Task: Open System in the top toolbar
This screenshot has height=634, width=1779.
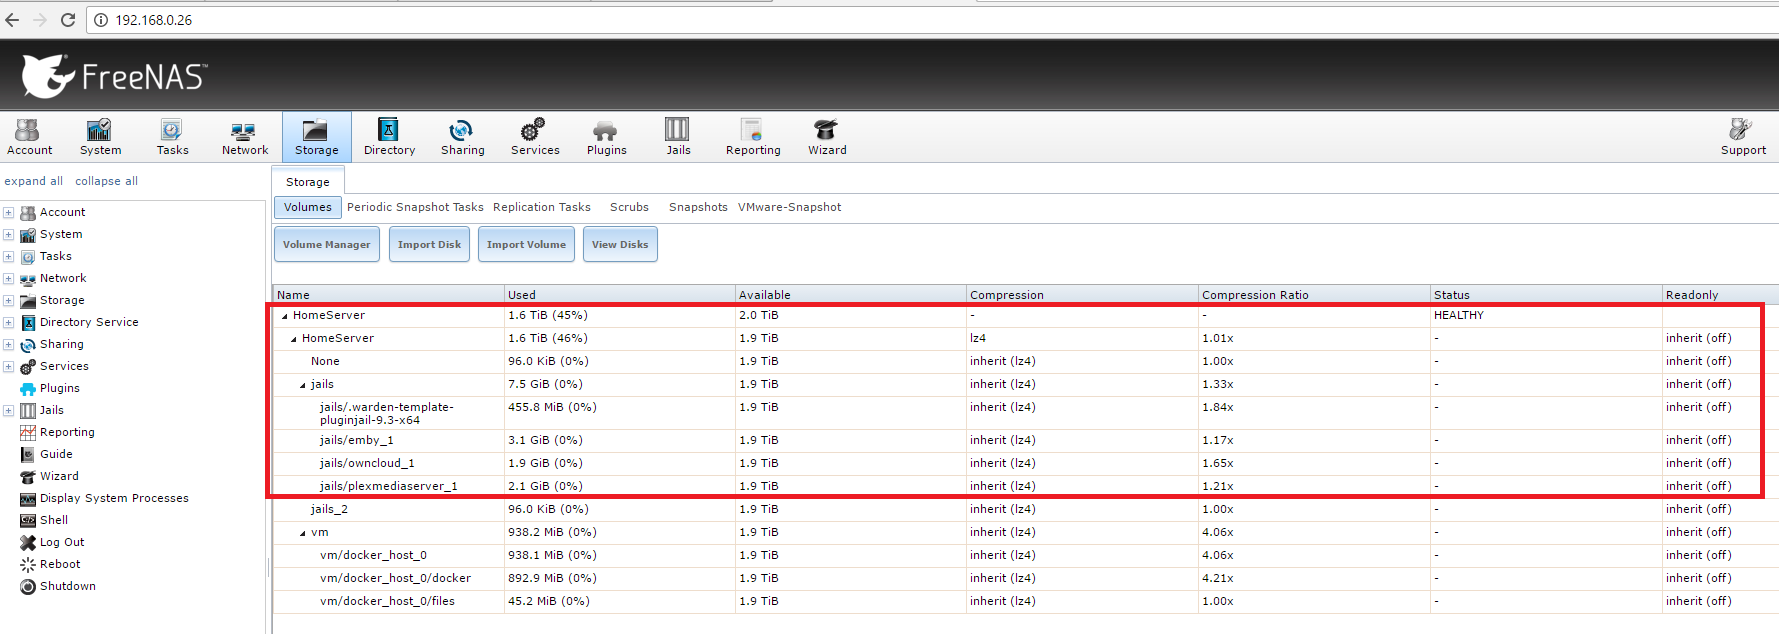Action: tap(100, 137)
